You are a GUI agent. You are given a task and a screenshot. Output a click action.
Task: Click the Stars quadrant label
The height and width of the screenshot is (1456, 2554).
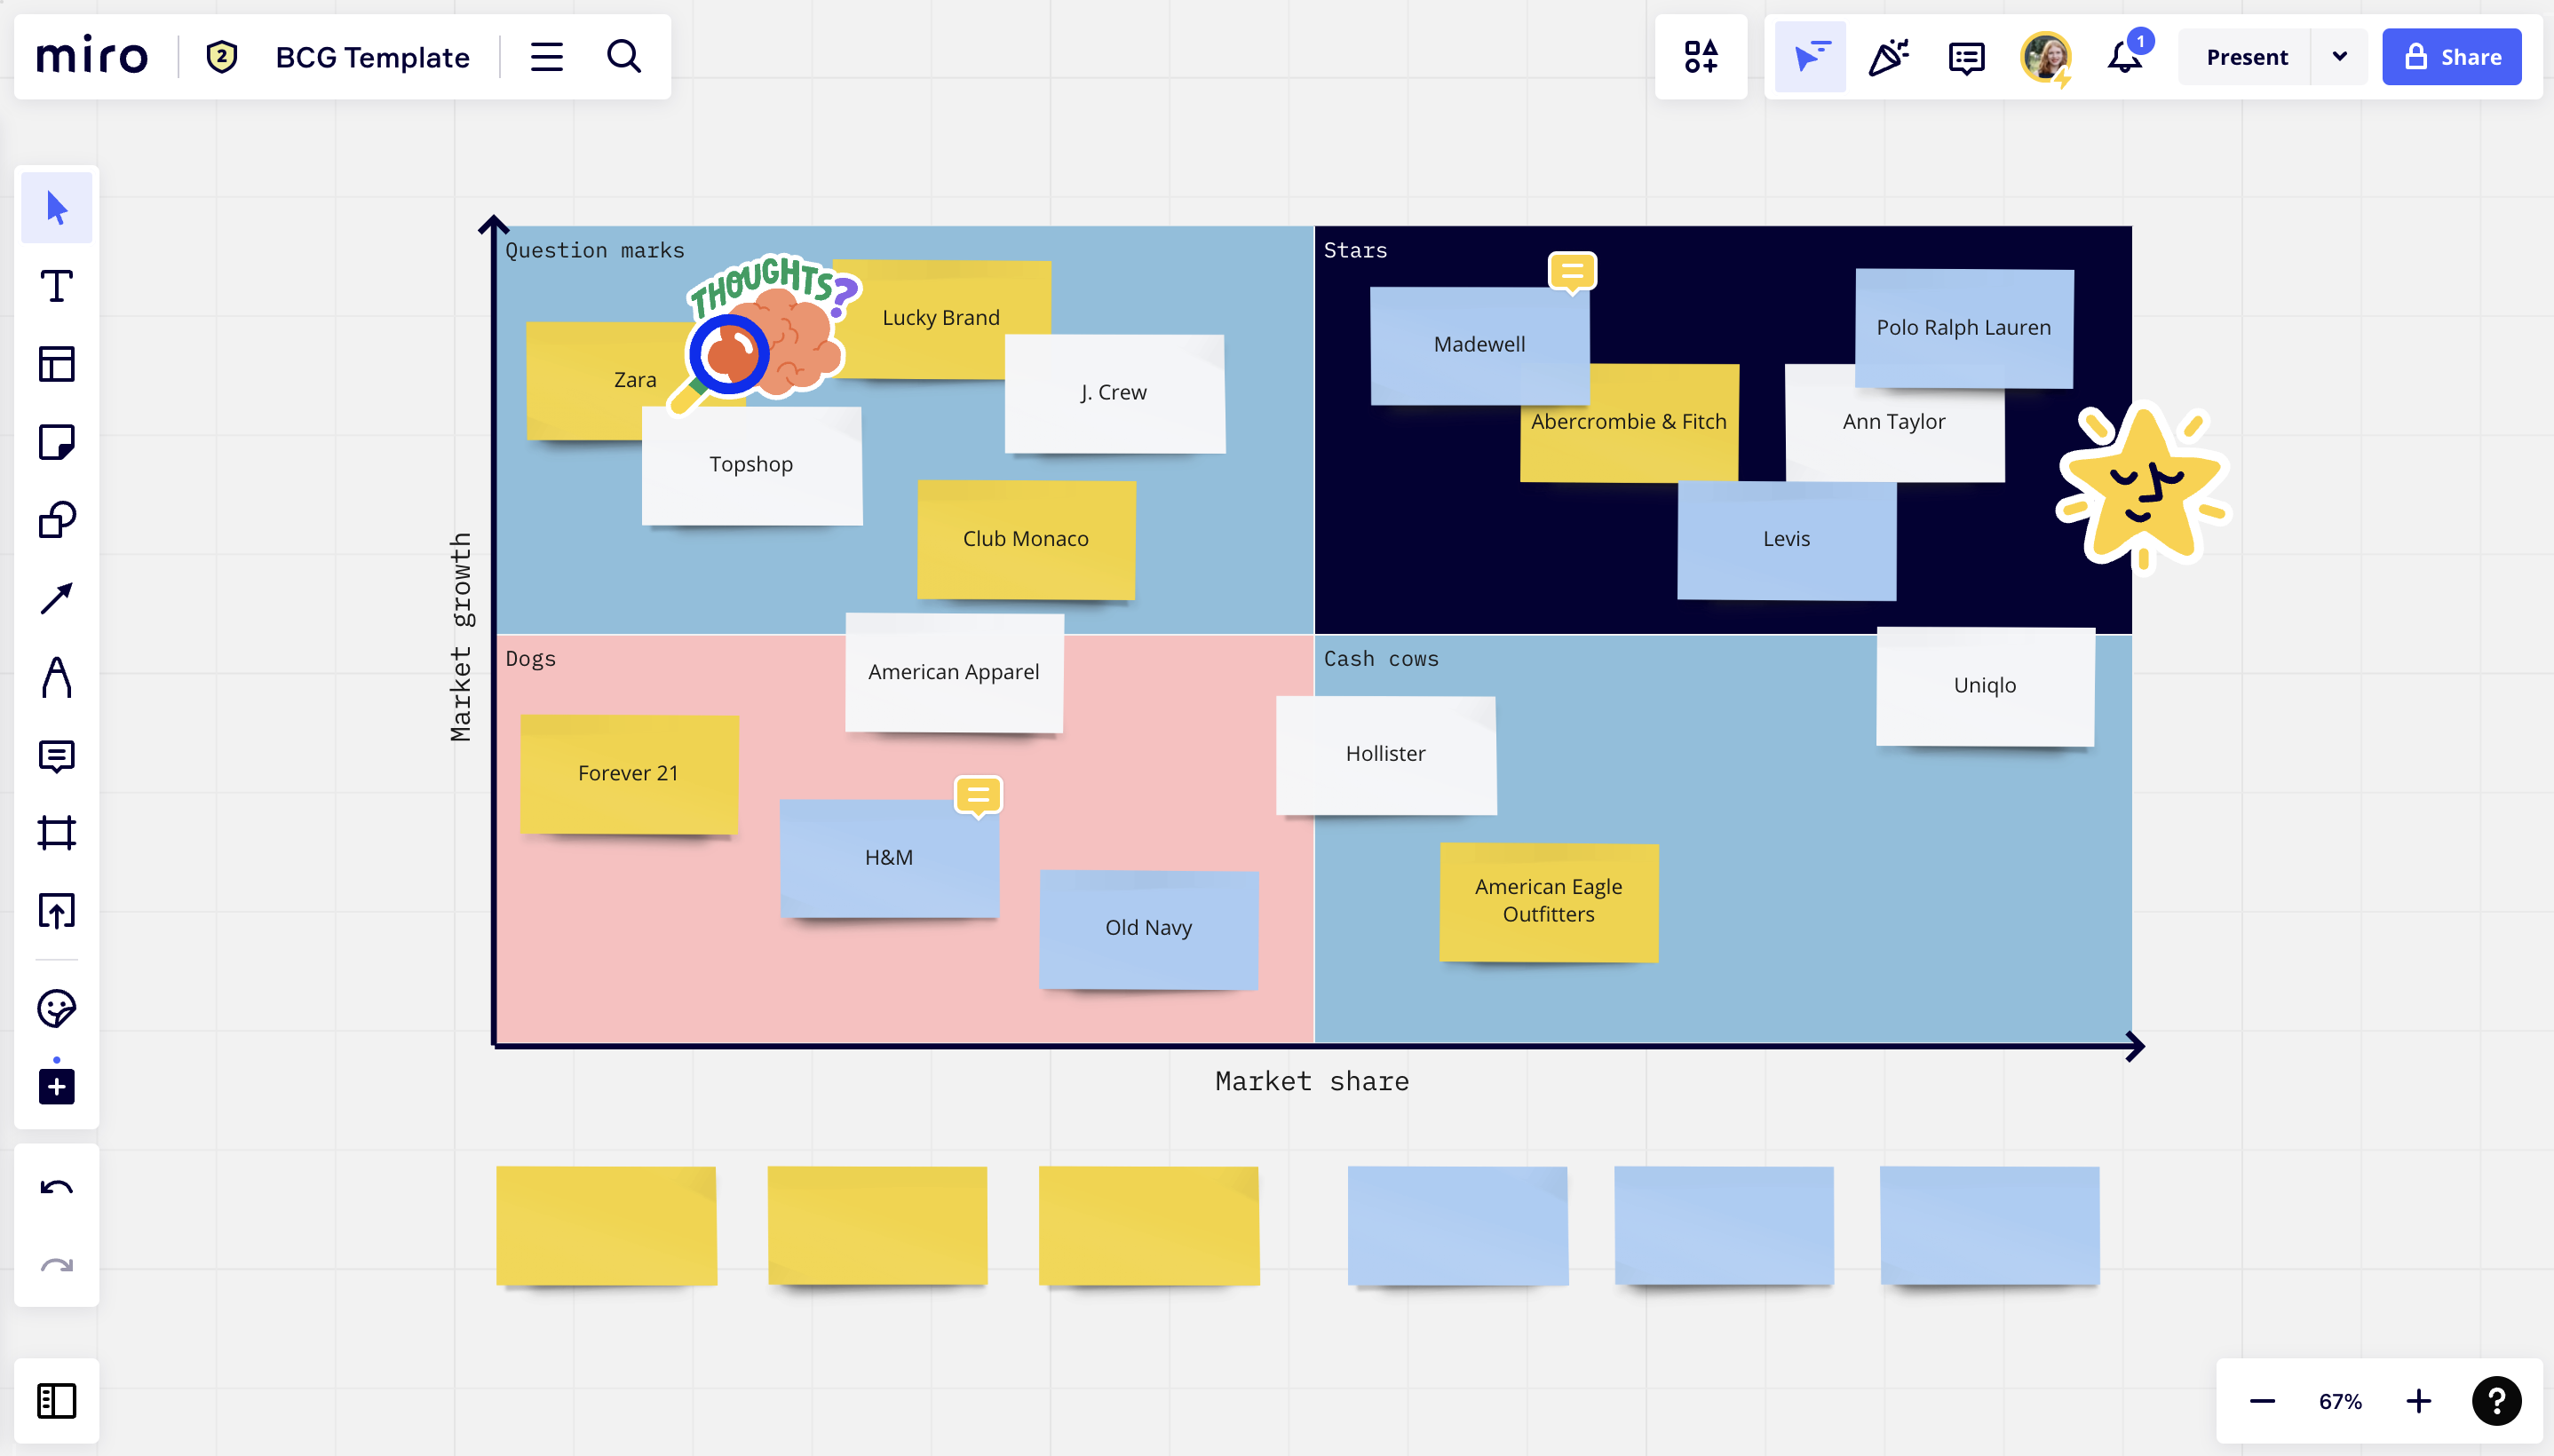click(x=1356, y=250)
